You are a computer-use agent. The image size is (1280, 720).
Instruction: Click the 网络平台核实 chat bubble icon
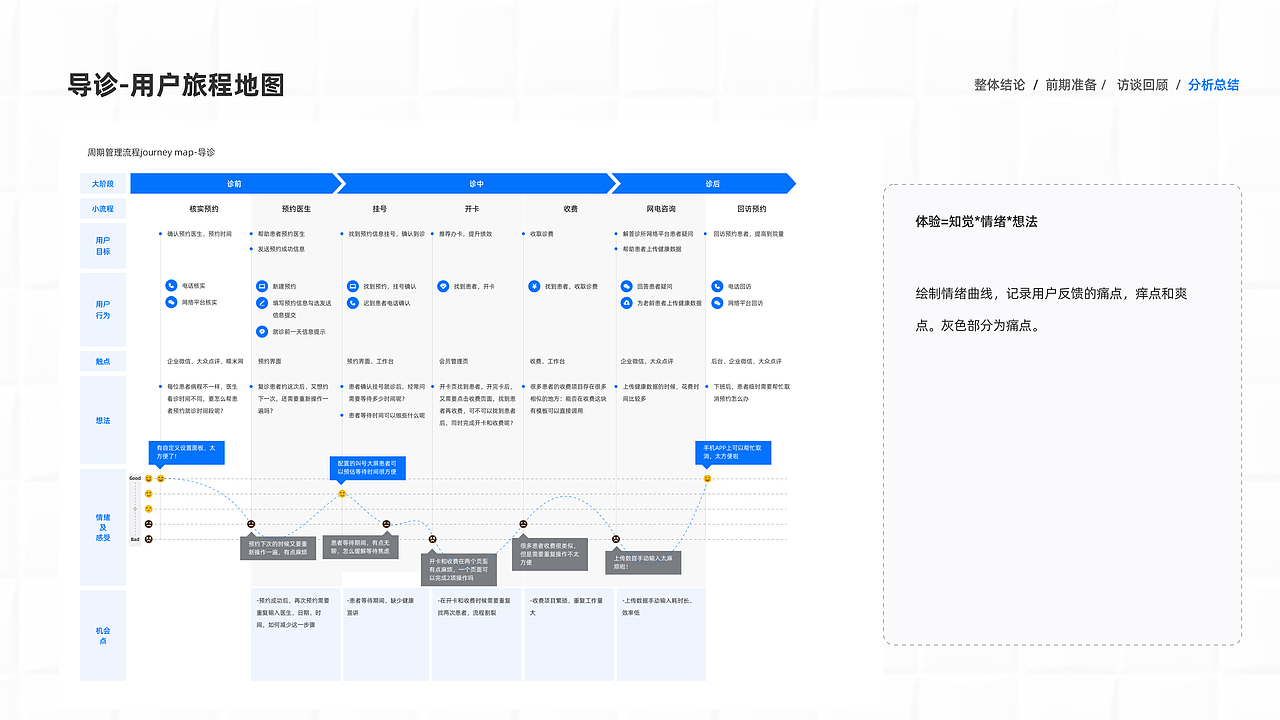coord(171,302)
